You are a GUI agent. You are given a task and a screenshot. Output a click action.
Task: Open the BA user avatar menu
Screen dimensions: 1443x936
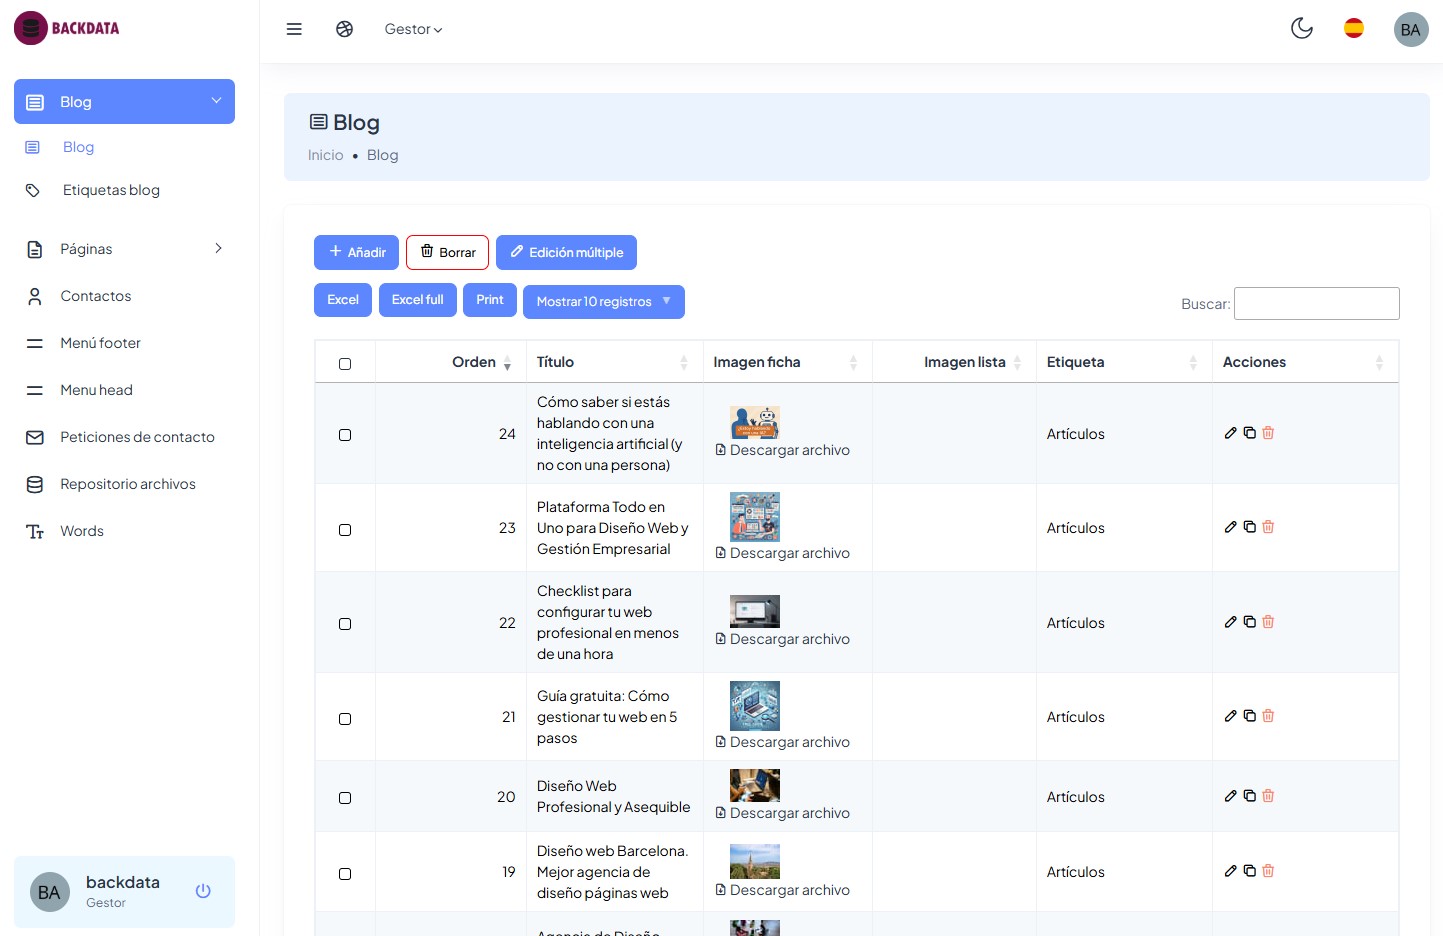[1411, 29]
